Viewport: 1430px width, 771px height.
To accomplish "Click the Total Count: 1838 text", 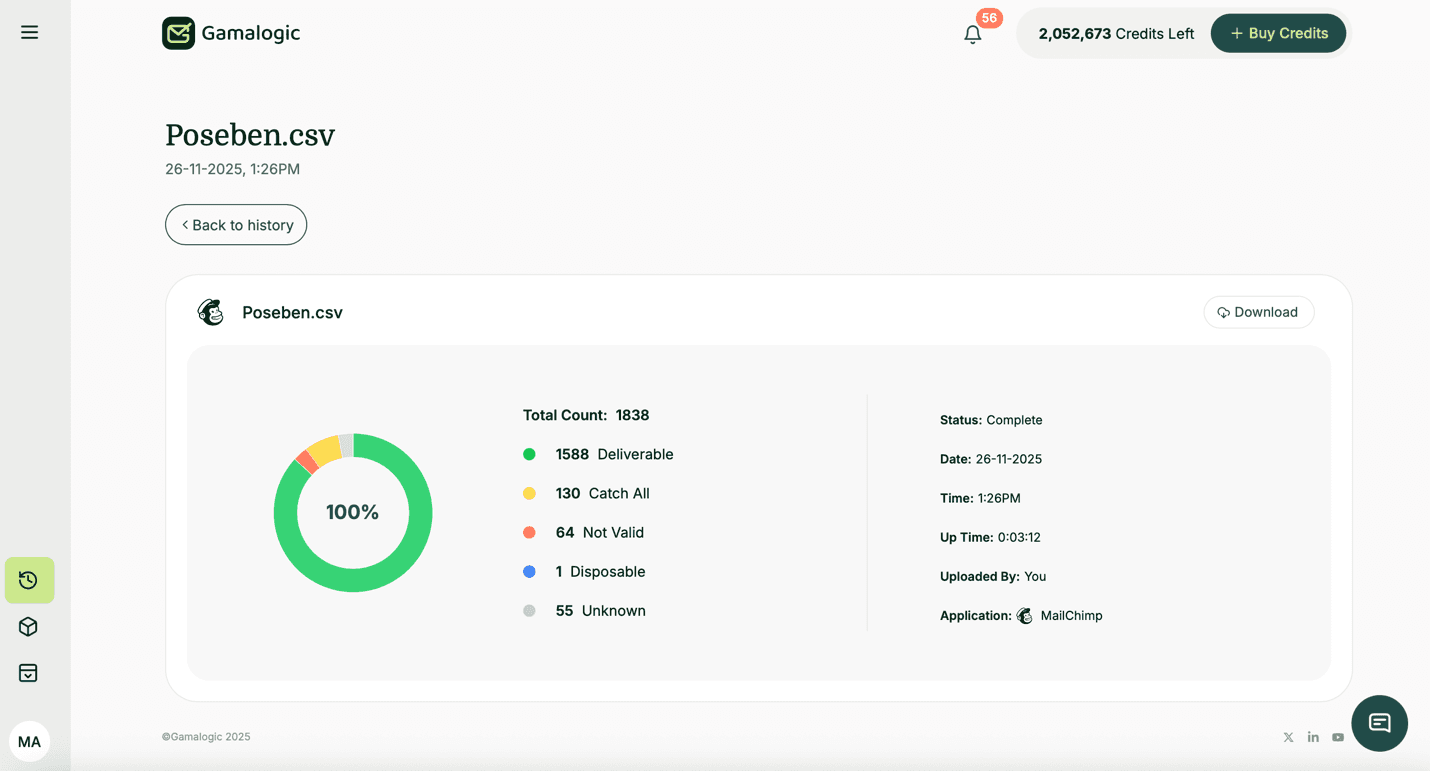I will click(x=586, y=415).
